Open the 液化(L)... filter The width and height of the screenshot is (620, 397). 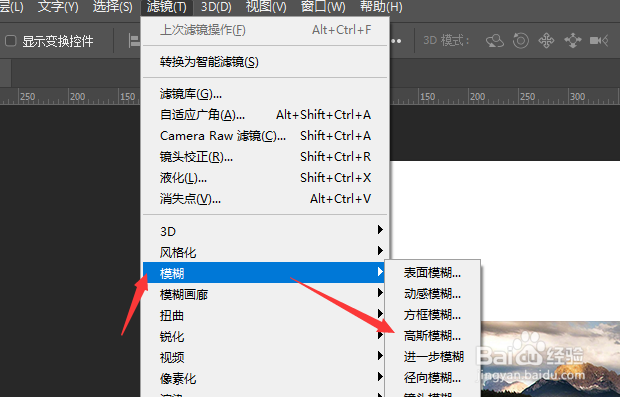(265, 178)
